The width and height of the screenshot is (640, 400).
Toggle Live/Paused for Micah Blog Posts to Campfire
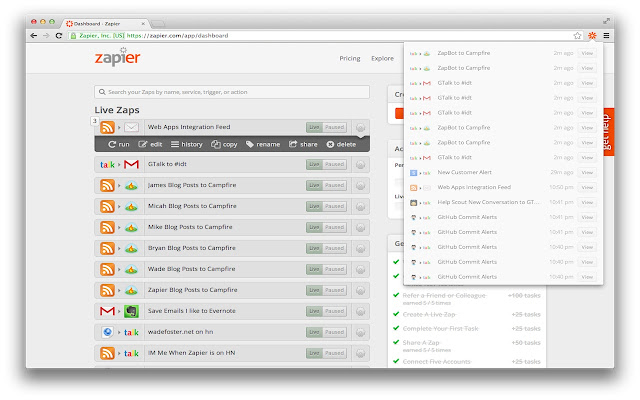point(327,207)
